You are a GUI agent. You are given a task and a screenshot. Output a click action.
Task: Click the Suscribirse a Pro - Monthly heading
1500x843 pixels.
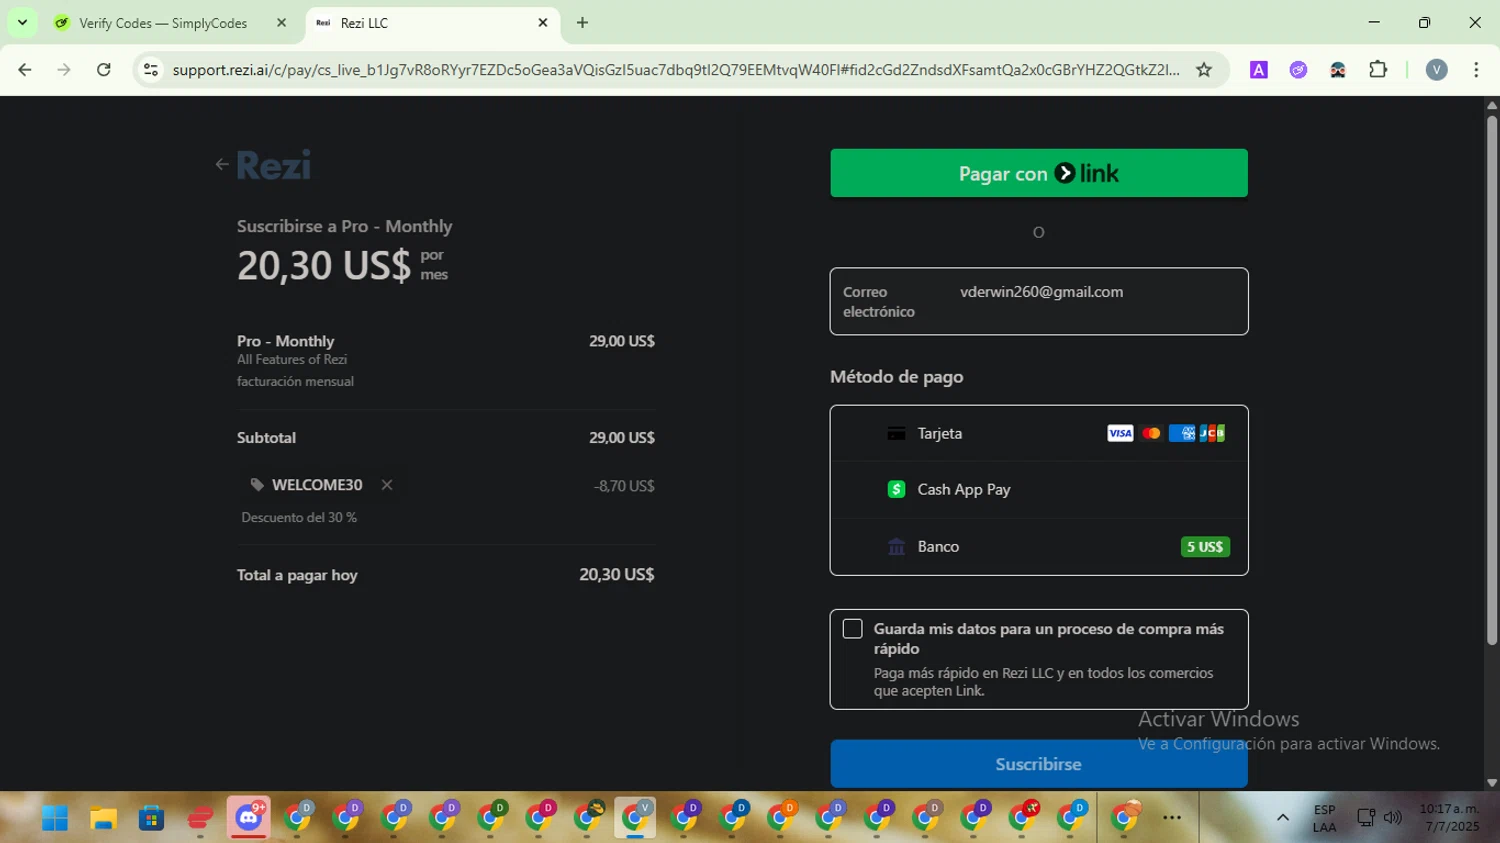click(x=345, y=226)
